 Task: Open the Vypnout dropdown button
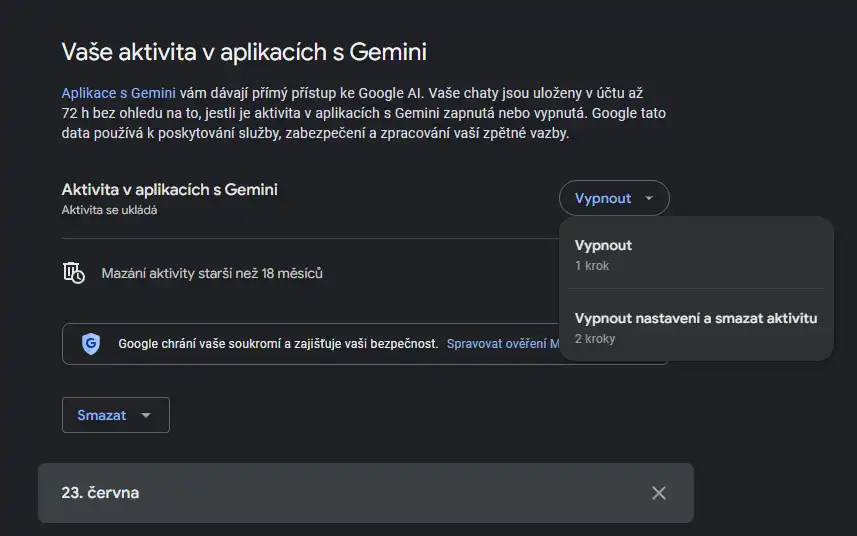coord(614,198)
